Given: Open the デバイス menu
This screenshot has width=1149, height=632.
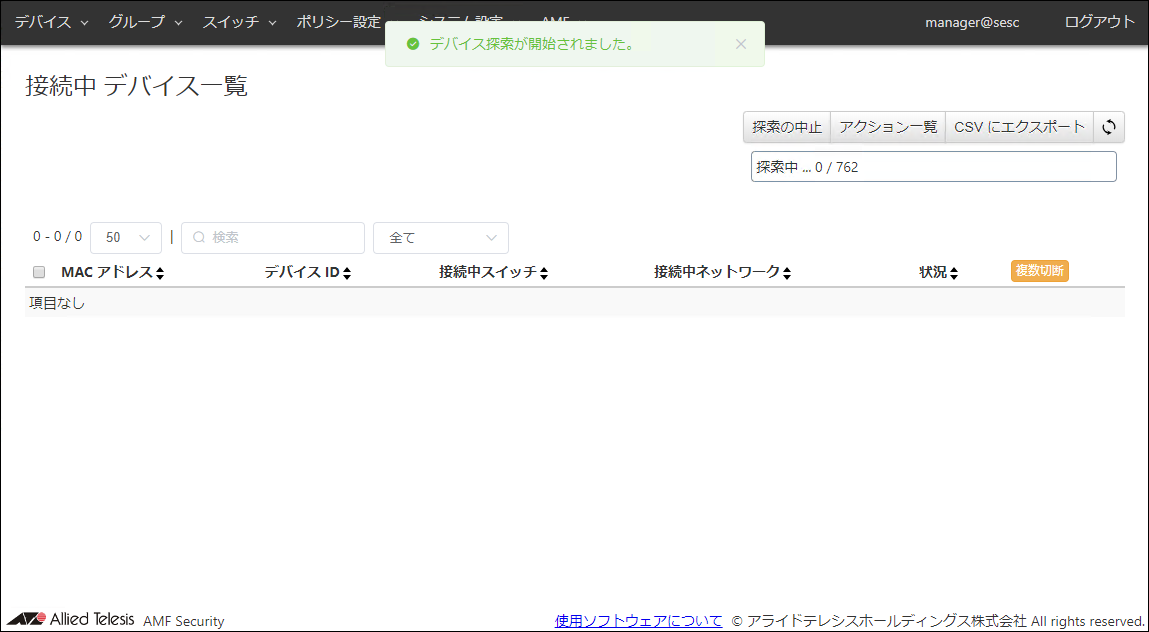Looking at the screenshot, I should (51, 22).
